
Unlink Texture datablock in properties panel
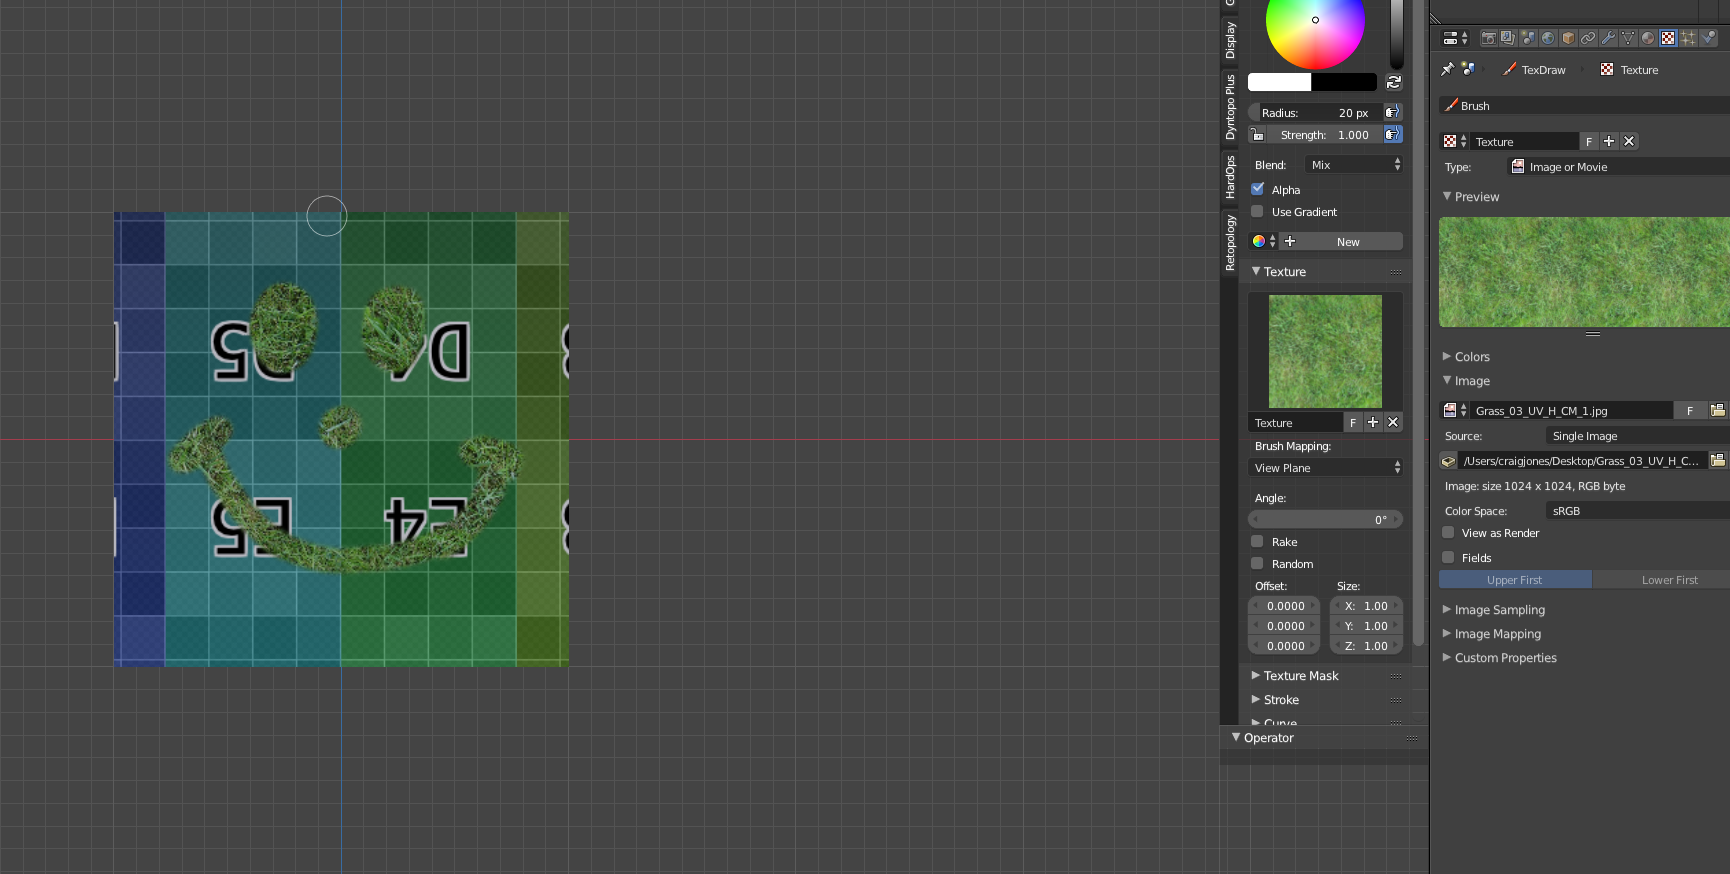click(1629, 141)
